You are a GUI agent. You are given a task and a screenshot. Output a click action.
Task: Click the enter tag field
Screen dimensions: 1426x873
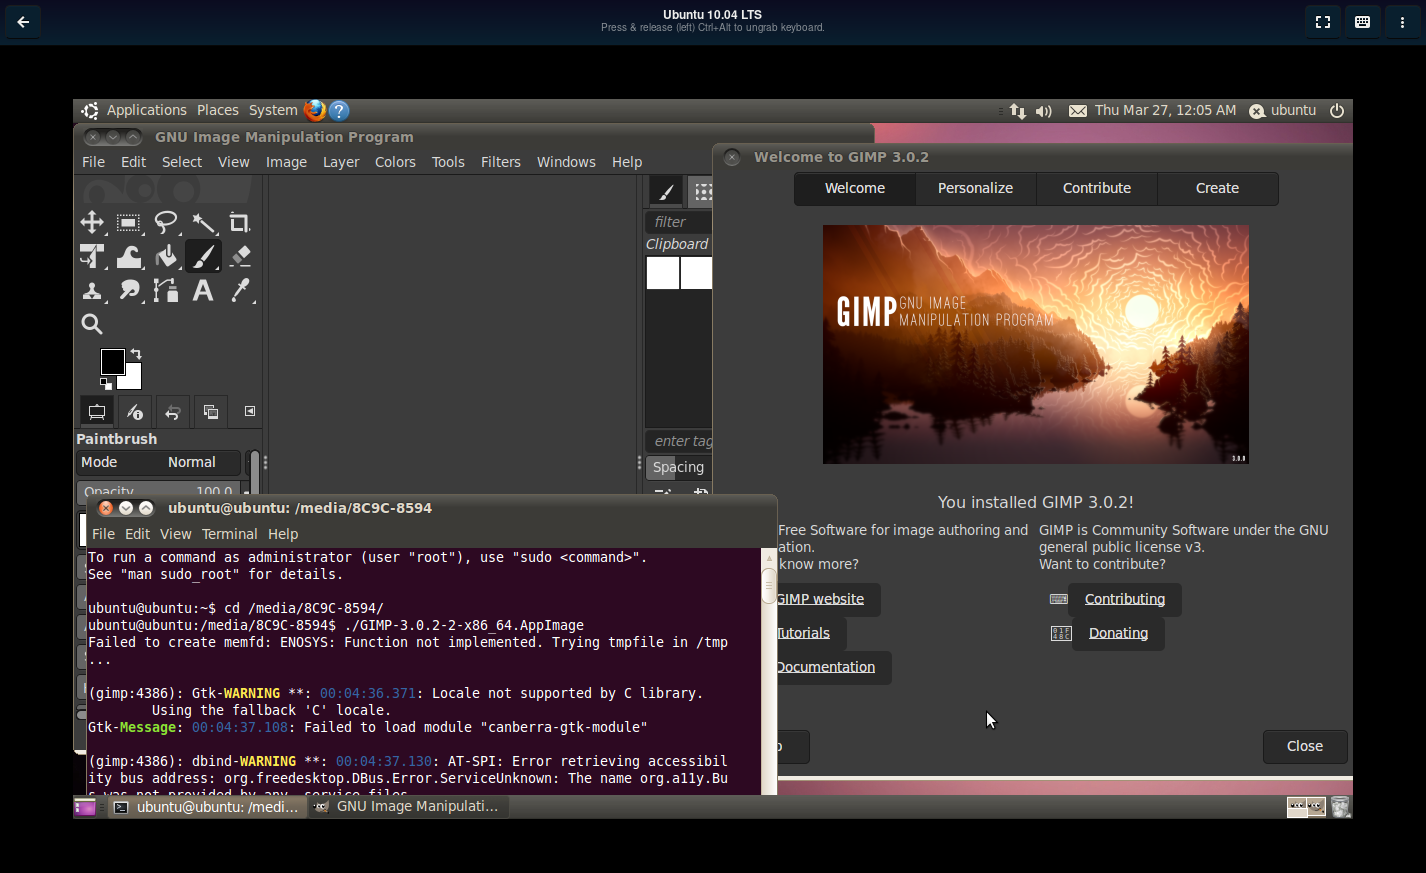tap(679, 441)
